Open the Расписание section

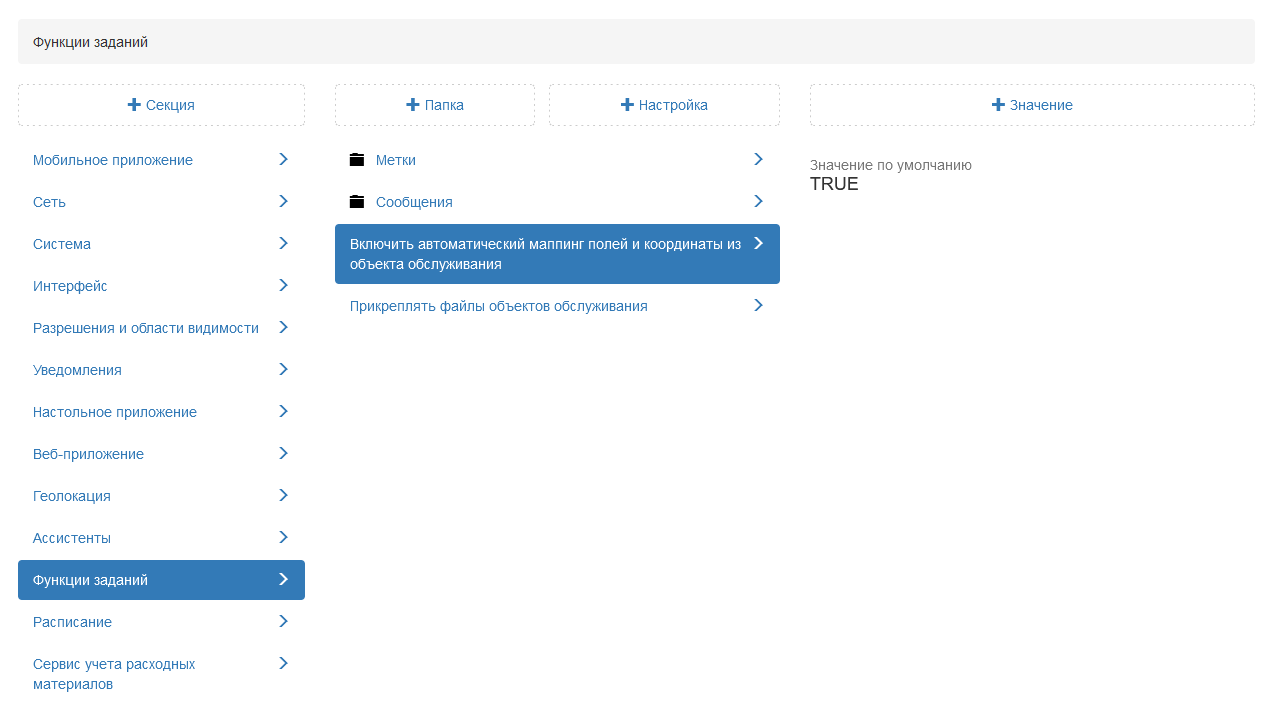72,622
